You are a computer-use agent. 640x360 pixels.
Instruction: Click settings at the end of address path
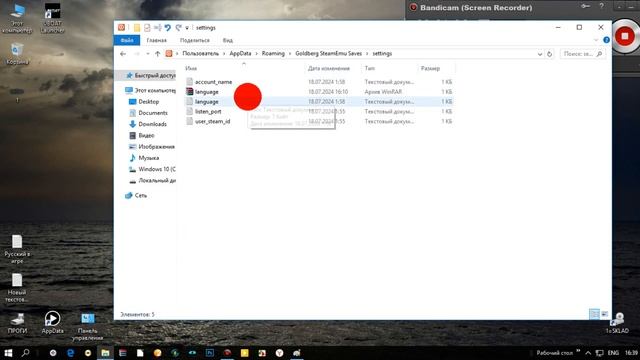coord(382,53)
